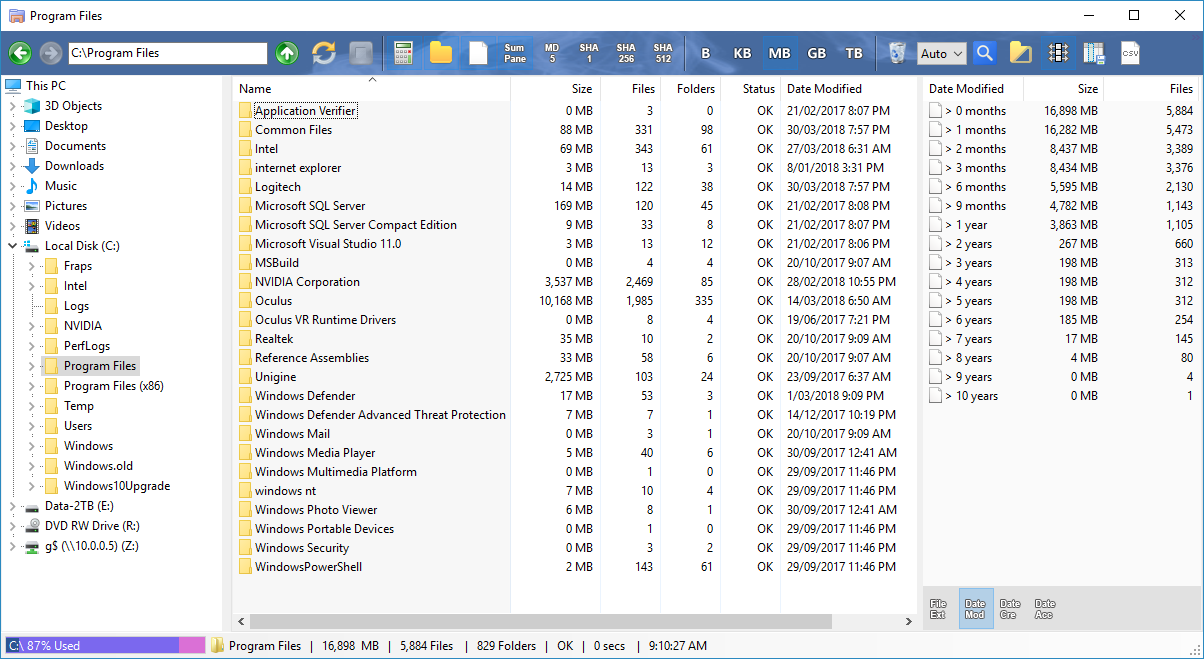Open the search tool

tap(984, 52)
